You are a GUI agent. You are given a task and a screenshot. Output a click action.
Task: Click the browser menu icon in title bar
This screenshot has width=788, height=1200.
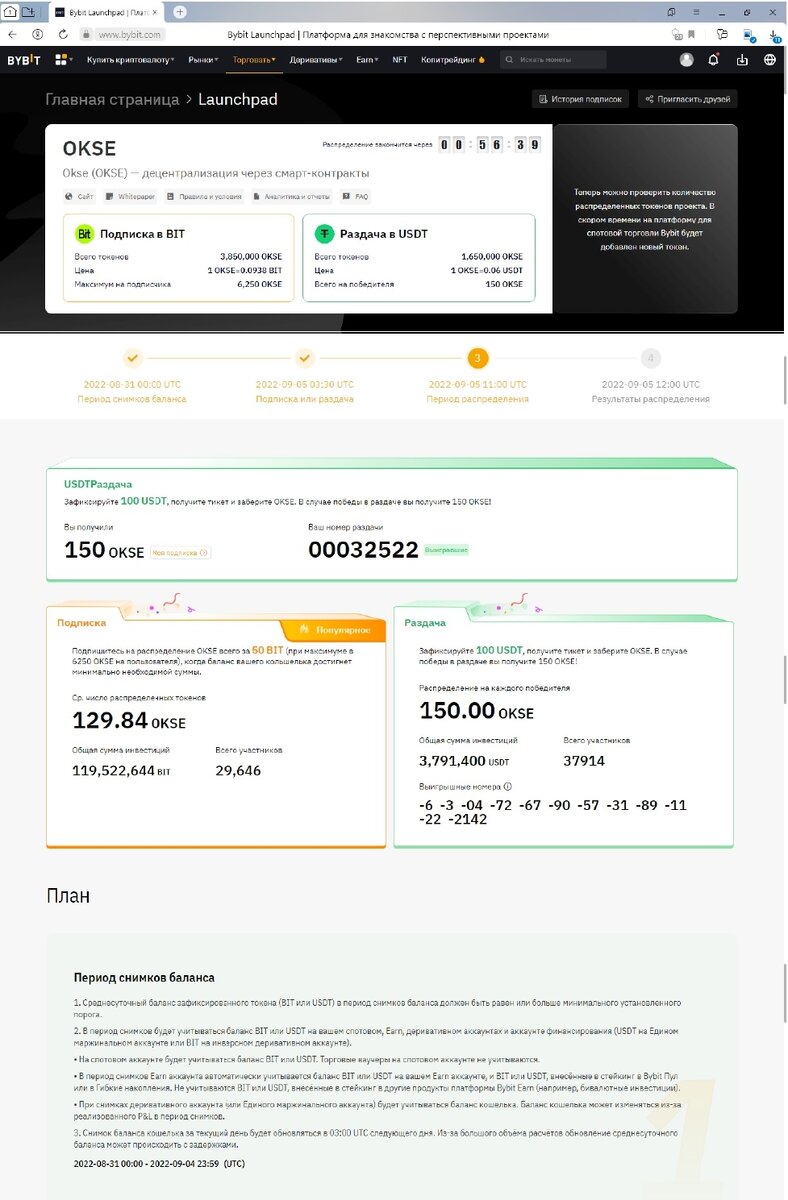point(696,12)
